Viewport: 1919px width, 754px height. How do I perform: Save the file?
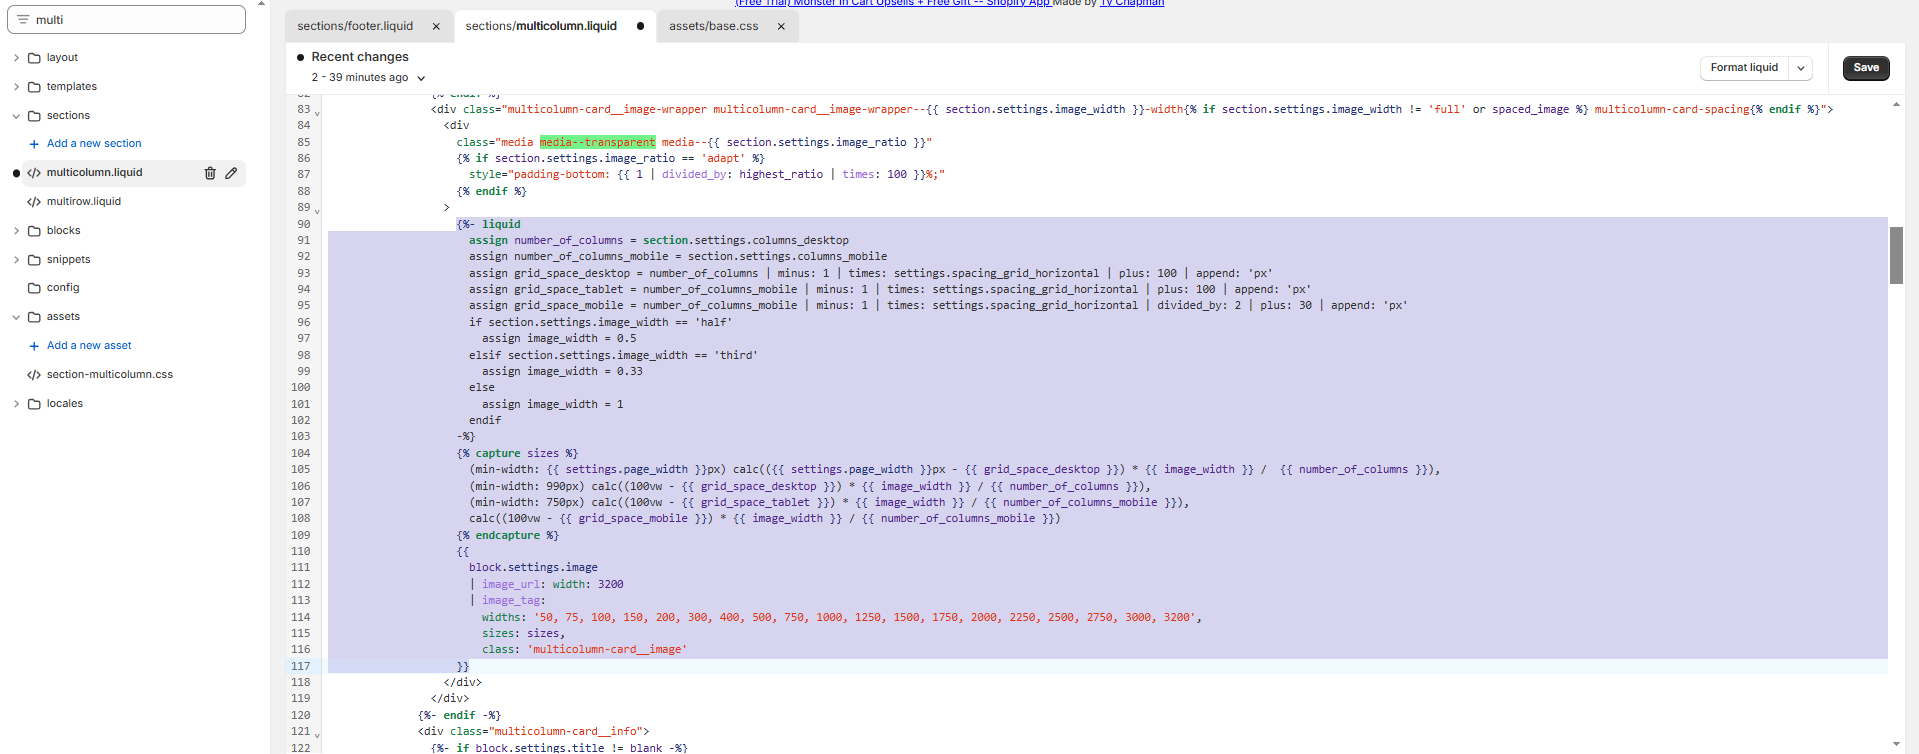coord(1866,68)
